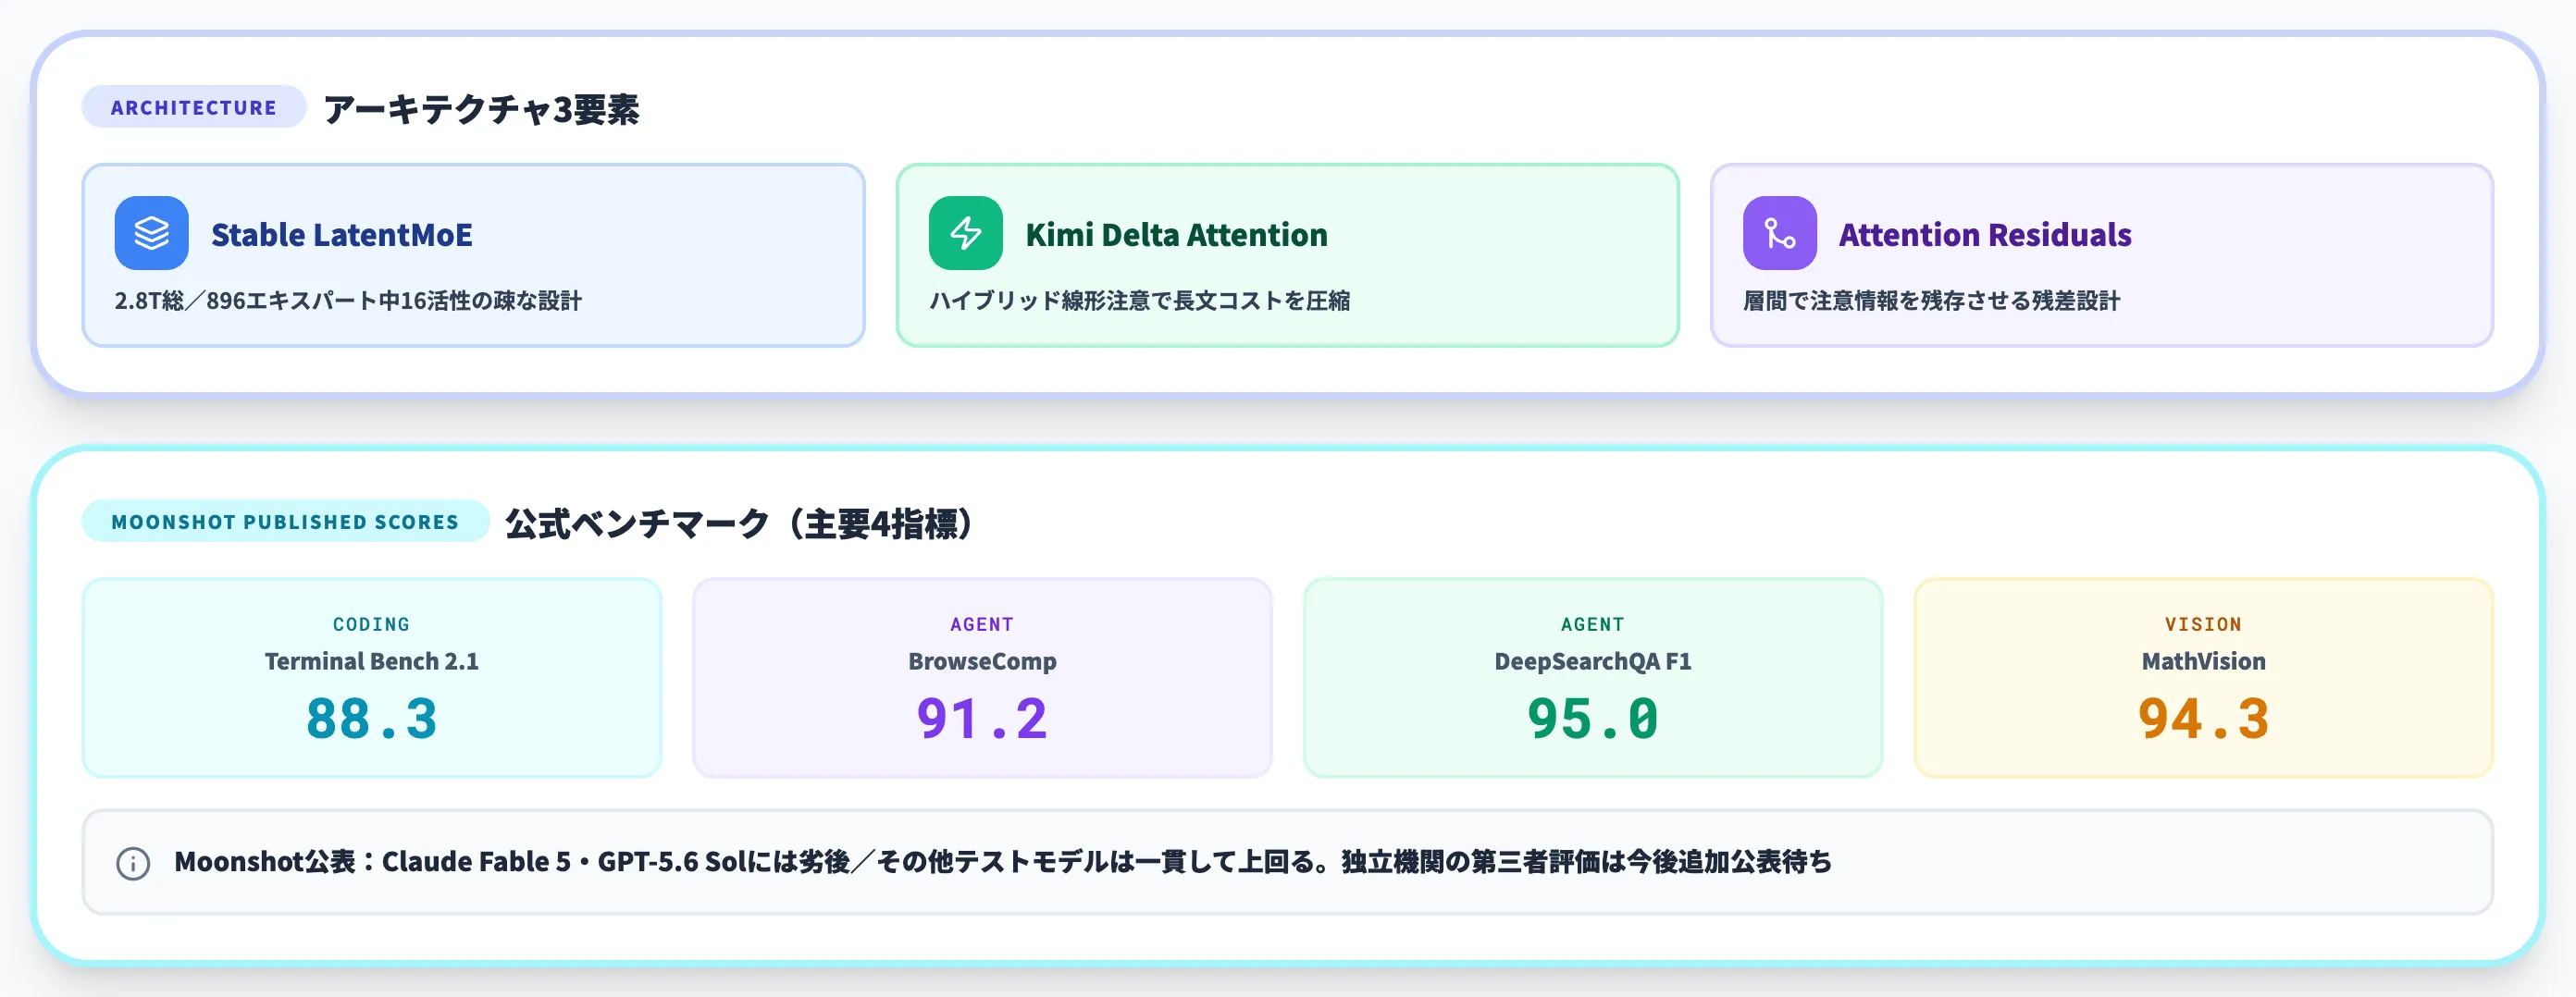Click the Attention Residuals branch icon
This screenshot has width=2576, height=997.
click(x=1779, y=233)
